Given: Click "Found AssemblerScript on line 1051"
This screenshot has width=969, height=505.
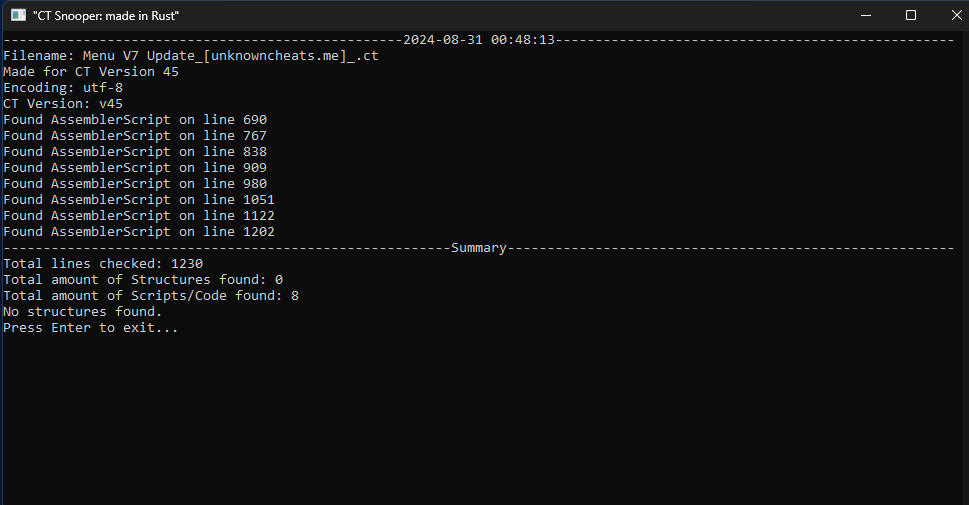Looking at the screenshot, I should point(139,200).
